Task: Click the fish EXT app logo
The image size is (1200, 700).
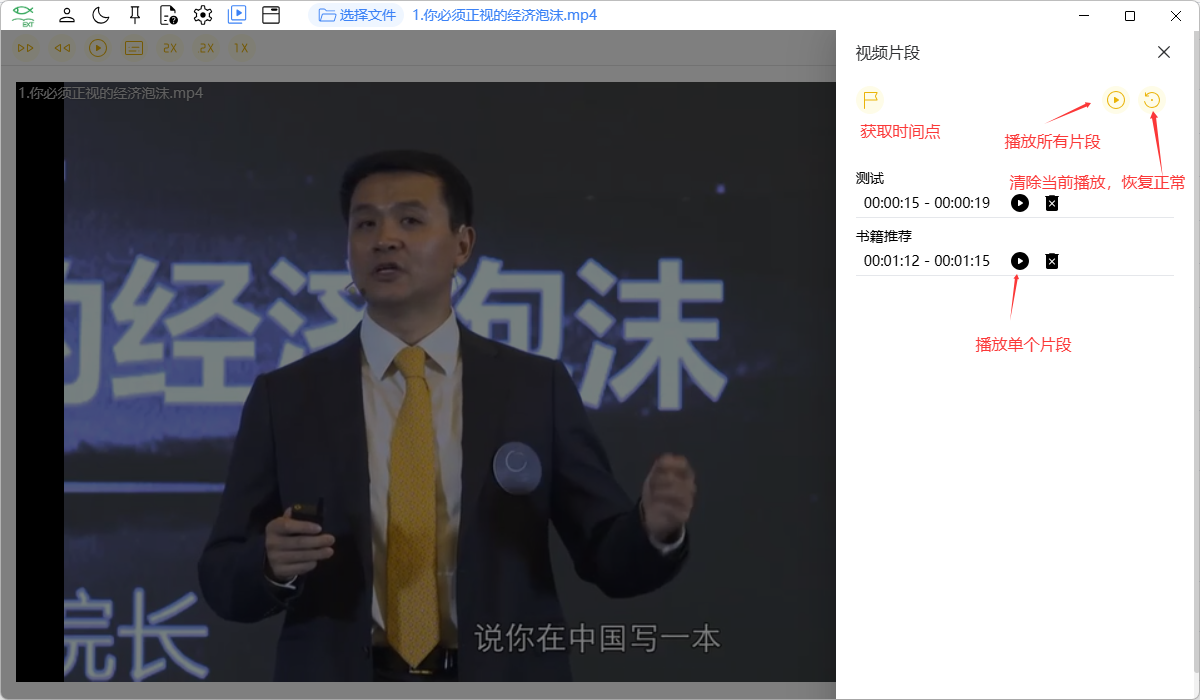Action: [x=23, y=15]
